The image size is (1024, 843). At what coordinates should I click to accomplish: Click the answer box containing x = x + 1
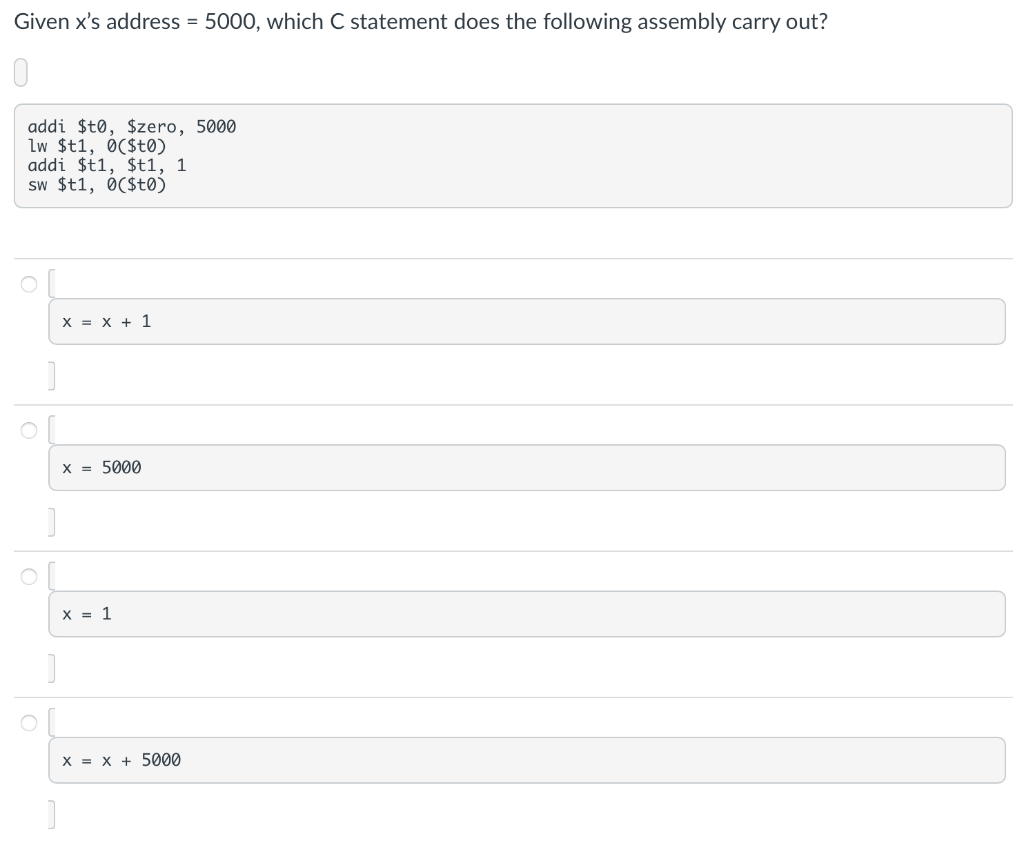527,321
